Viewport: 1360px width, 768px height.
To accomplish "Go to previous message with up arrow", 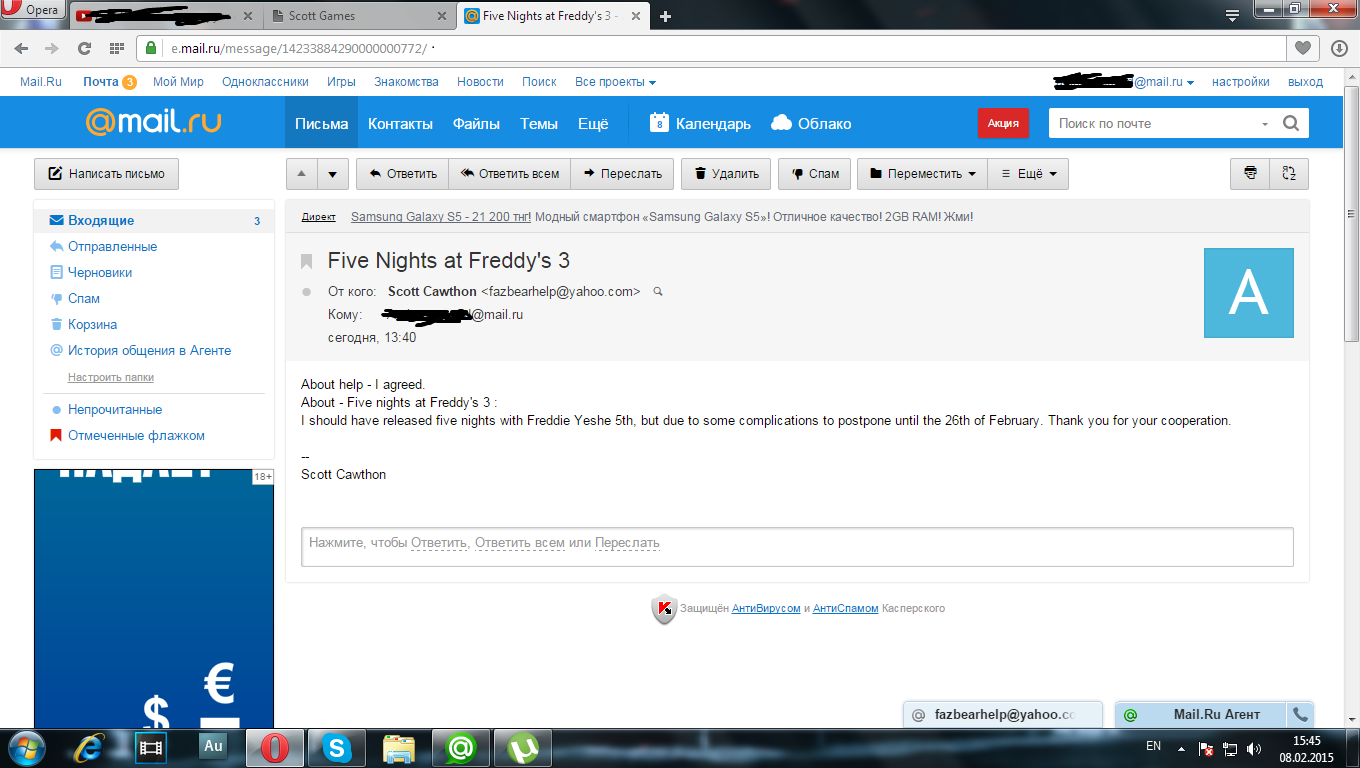I will tap(302, 174).
